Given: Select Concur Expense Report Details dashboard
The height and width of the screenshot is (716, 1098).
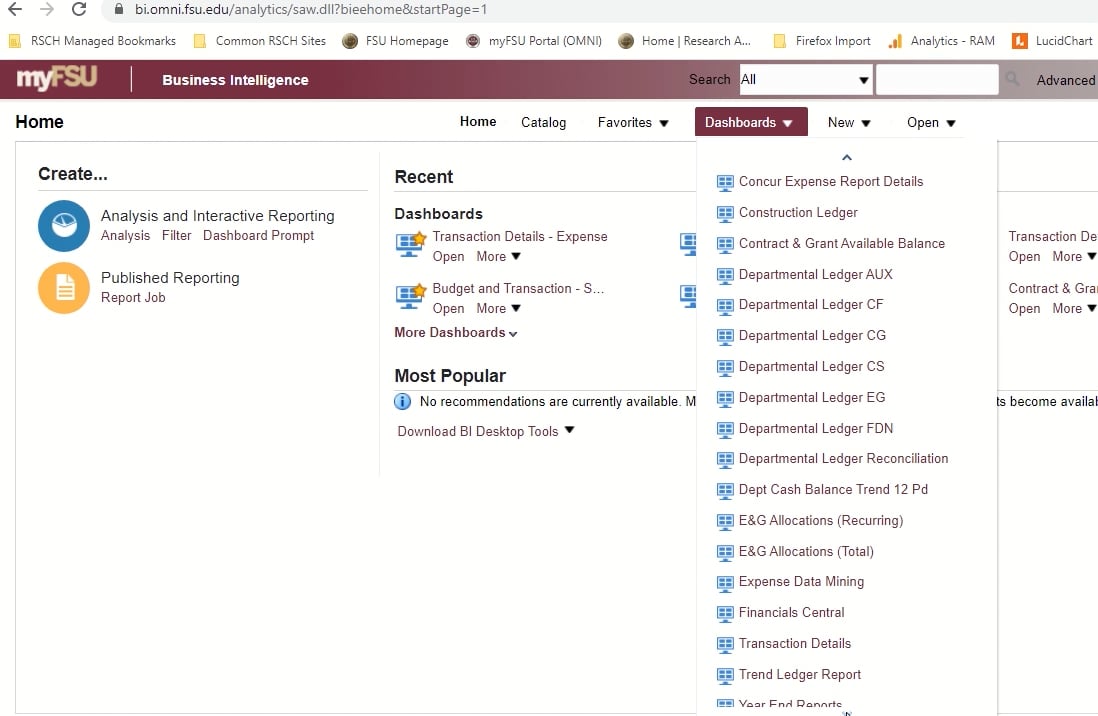Looking at the screenshot, I should pyautogui.click(x=830, y=182).
